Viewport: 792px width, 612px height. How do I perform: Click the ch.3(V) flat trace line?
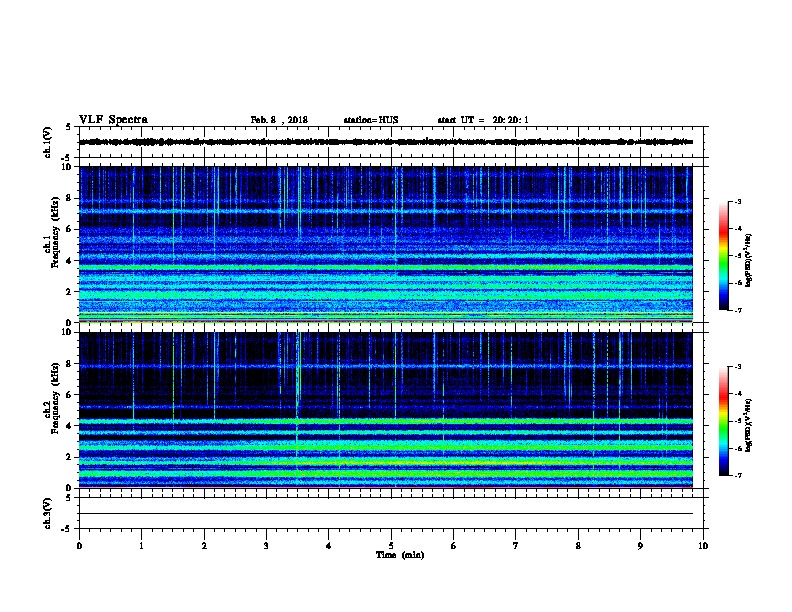(386, 514)
